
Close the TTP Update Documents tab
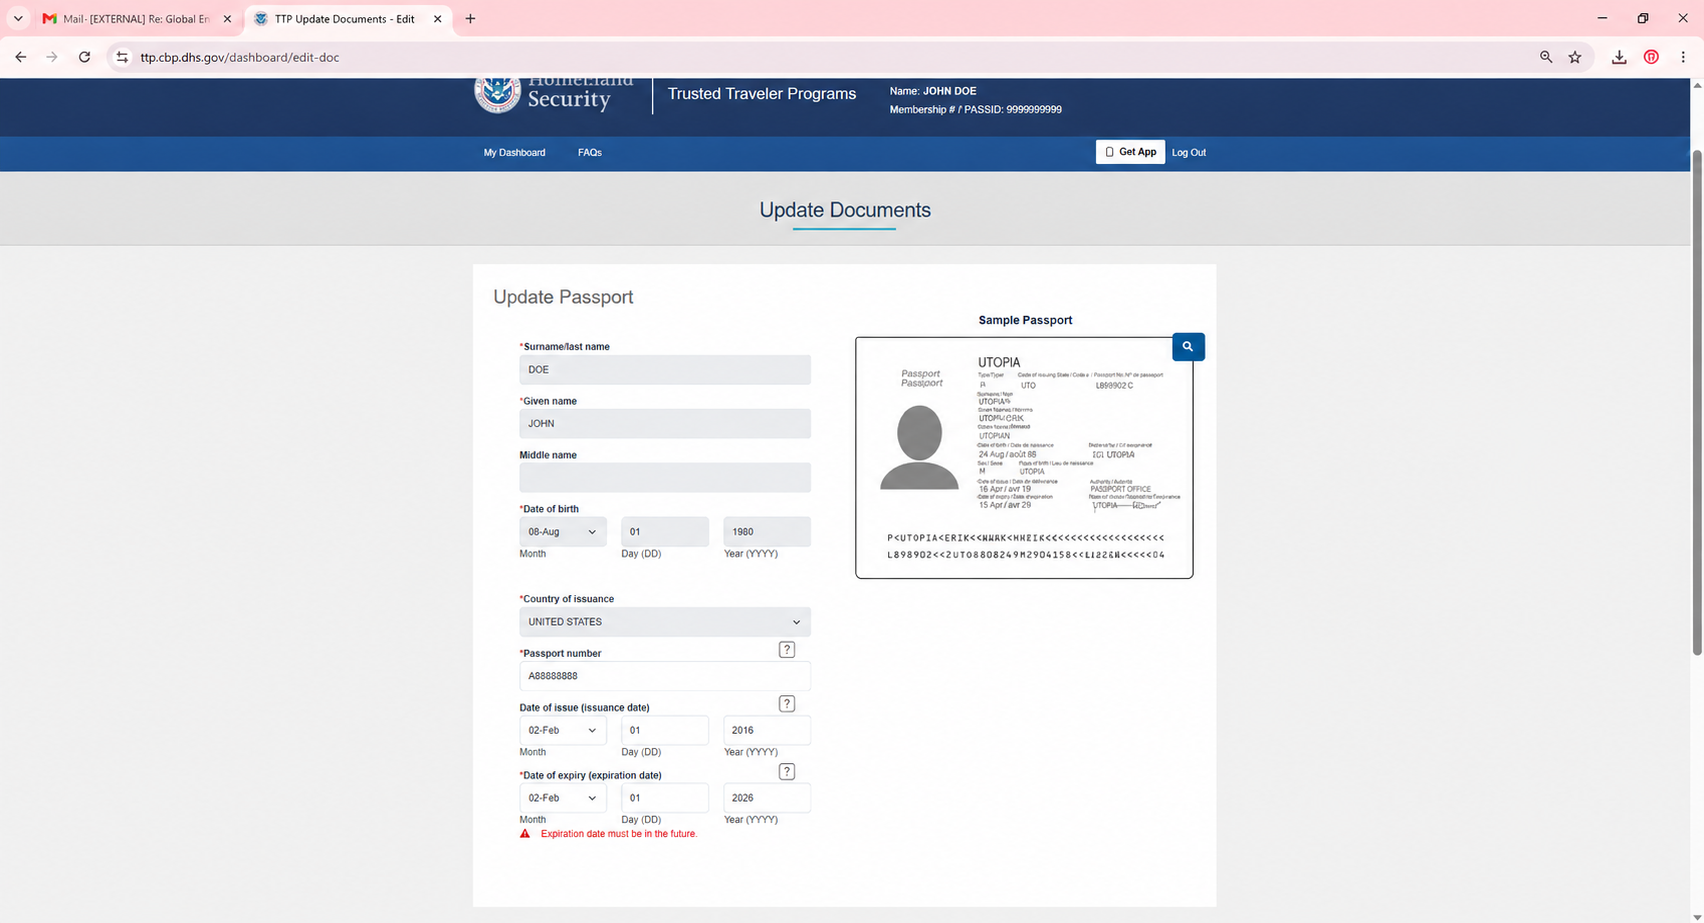[x=437, y=19]
